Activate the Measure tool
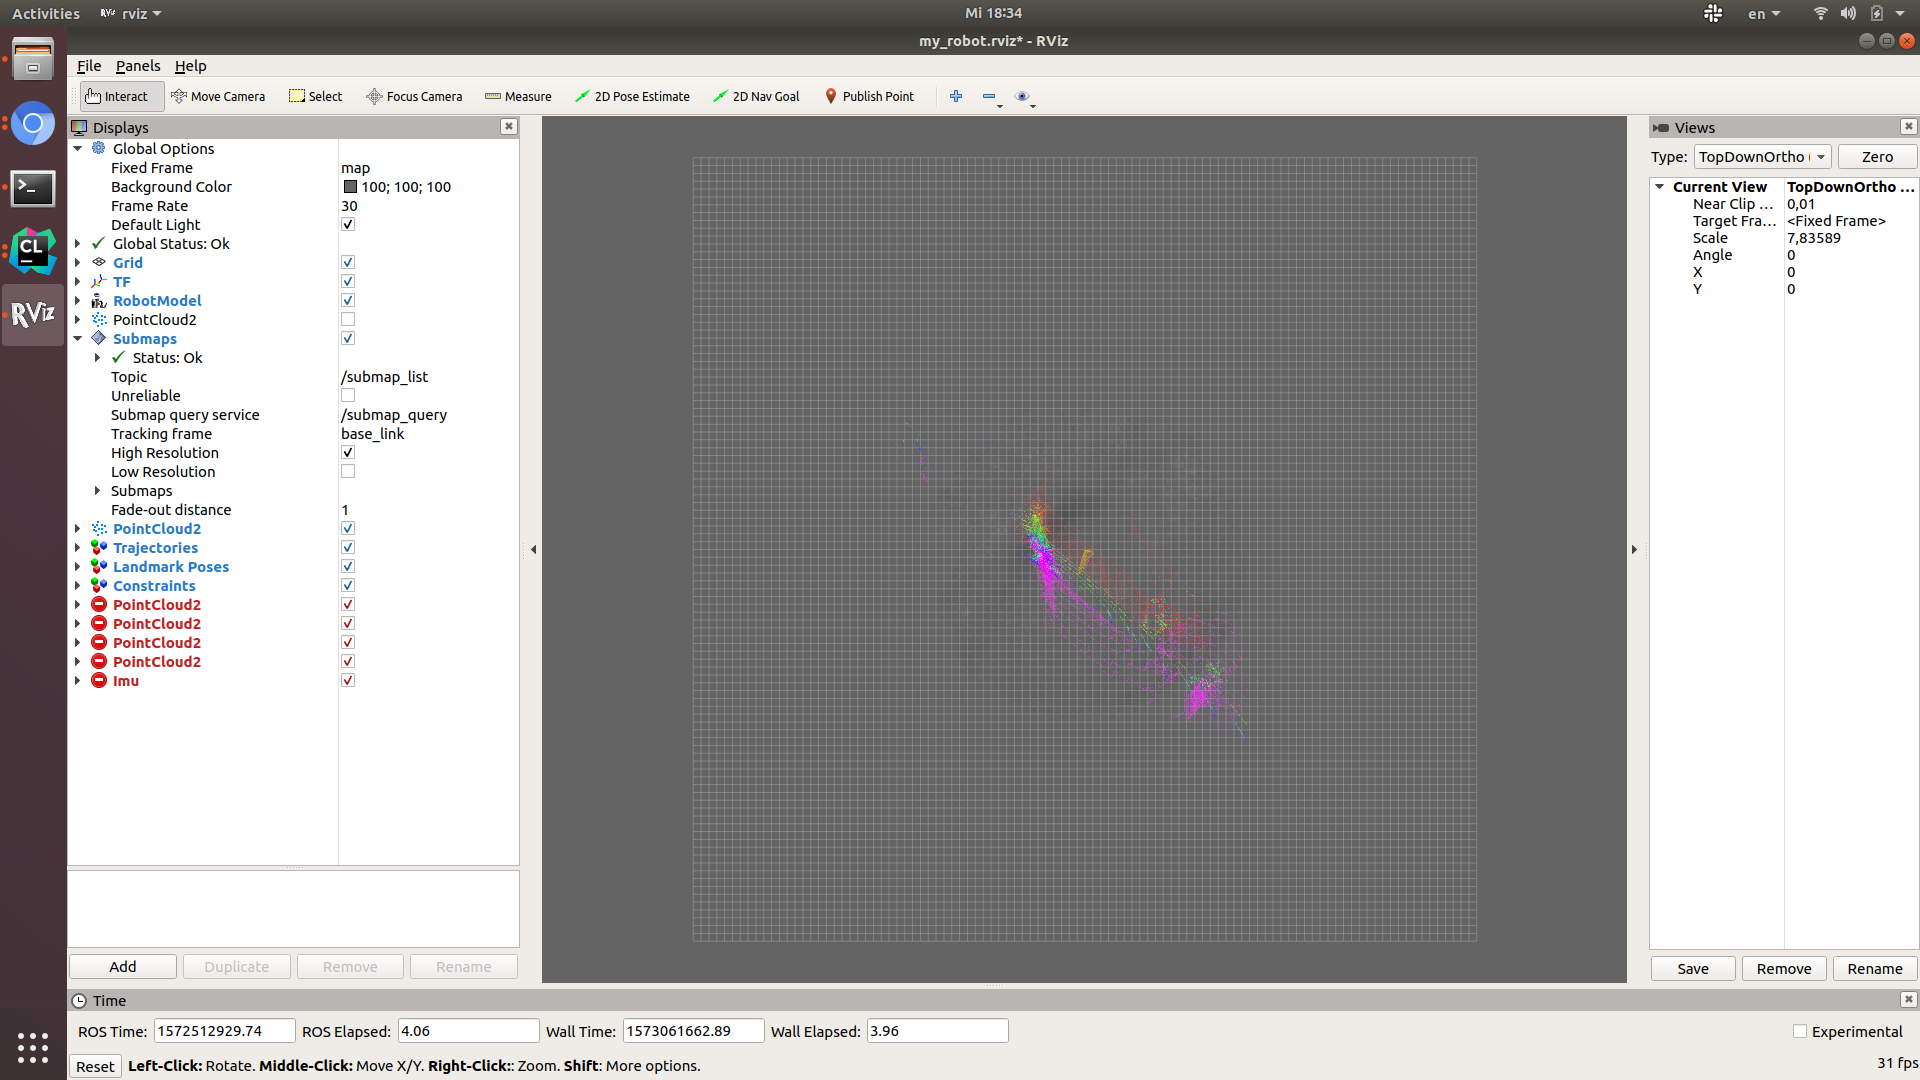The width and height of the screenshot is (1920, 1080). [x=518, y=96]
